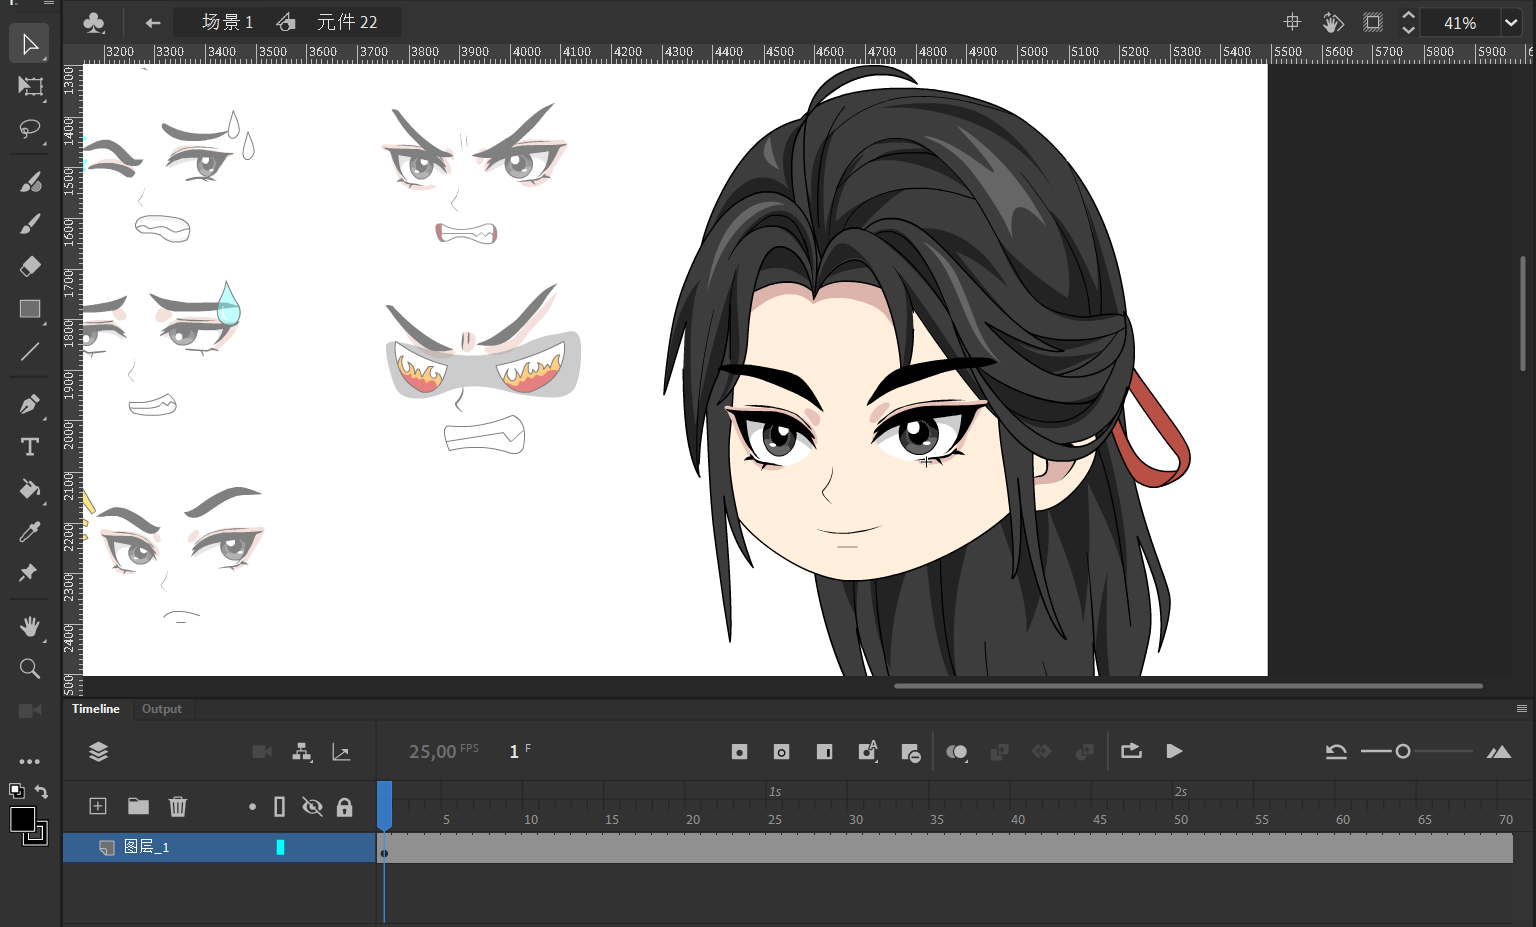Open the more tools ellipsis menu
The width and height of the screenshot is (1536, 927).
(x=30, y=761)
